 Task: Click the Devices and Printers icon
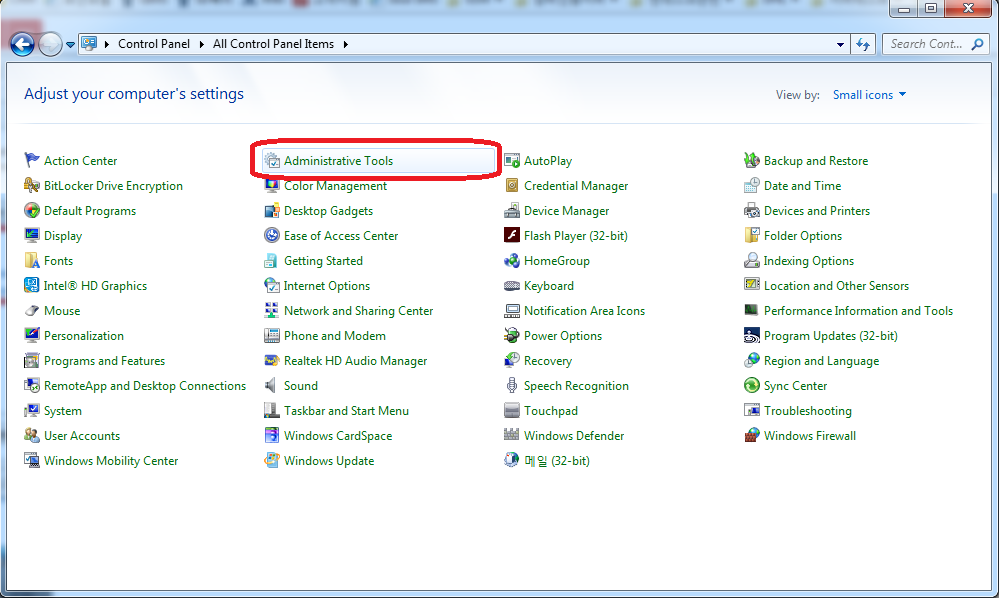point(752,210)
